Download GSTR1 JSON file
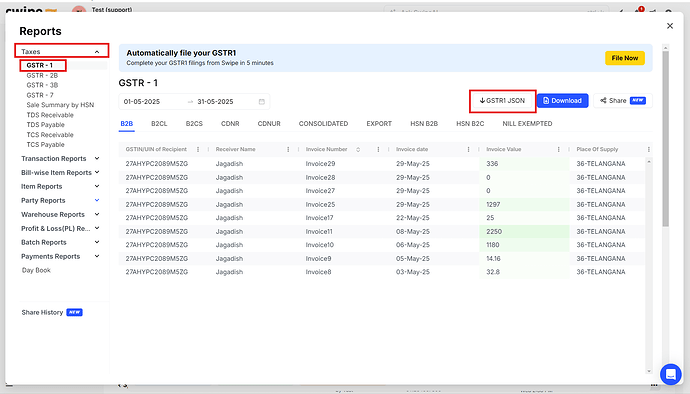The width and height of the screenshot is (690, 394). pyautogui.click(x=503, y=101)
